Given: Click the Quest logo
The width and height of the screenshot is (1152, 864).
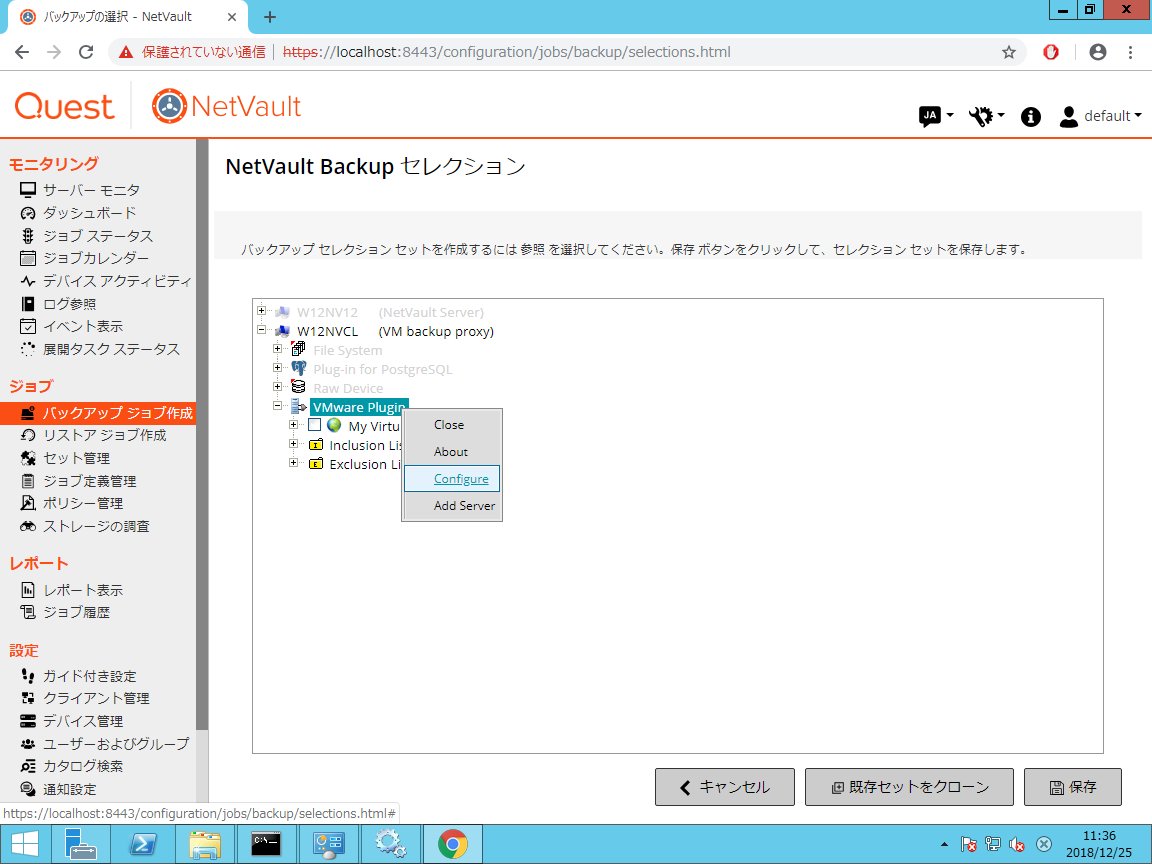Looking at the screenshot, I should pyautogui.click(x=65, y=107).
